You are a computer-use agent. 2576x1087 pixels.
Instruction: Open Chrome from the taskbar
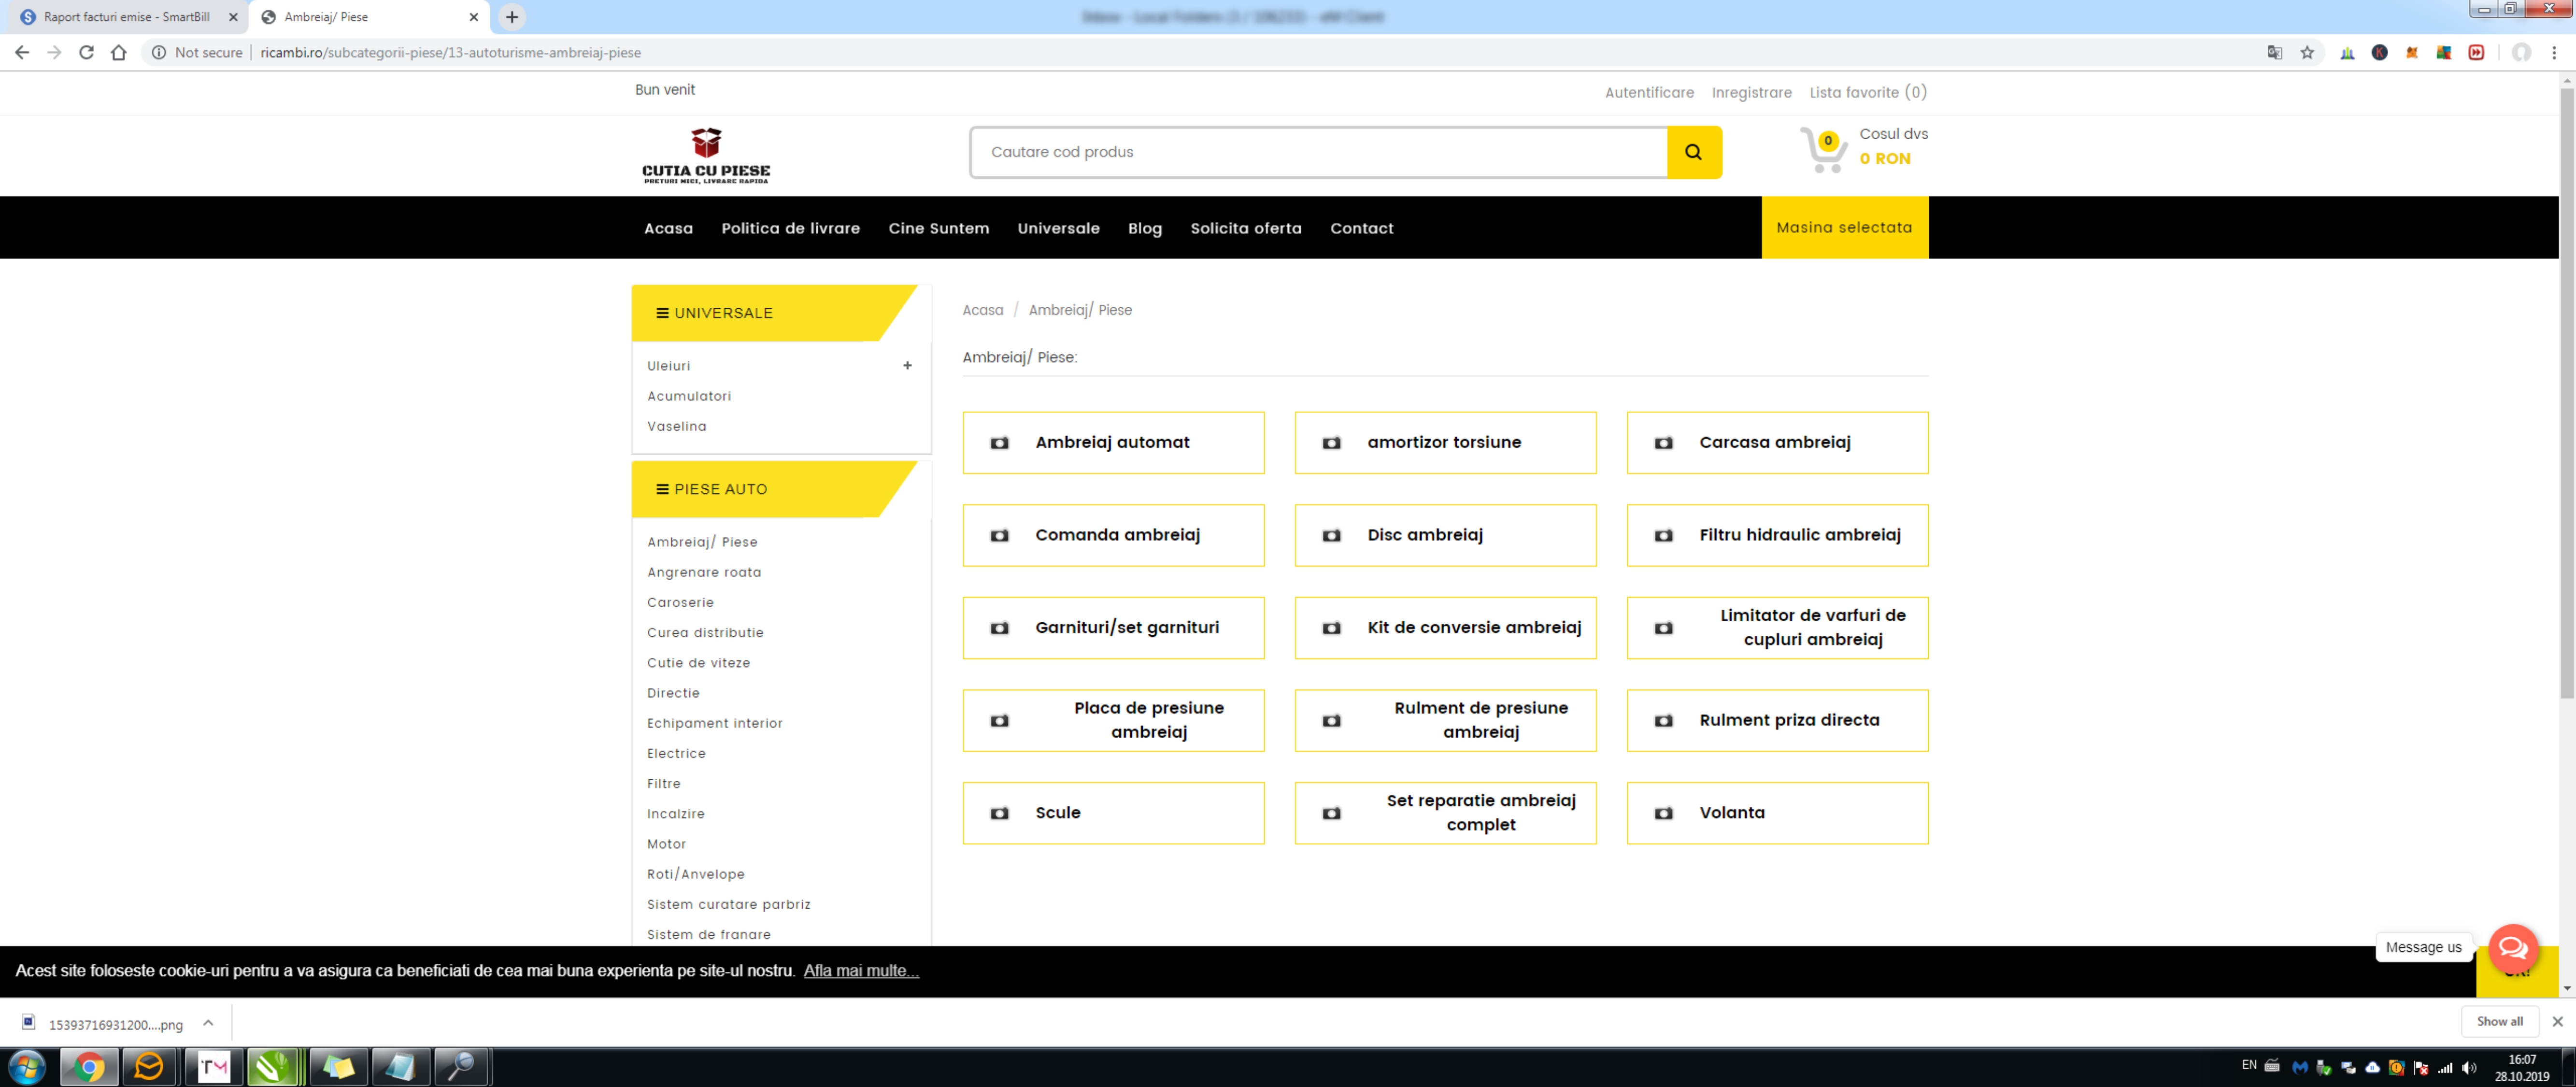coord(89,1067)
